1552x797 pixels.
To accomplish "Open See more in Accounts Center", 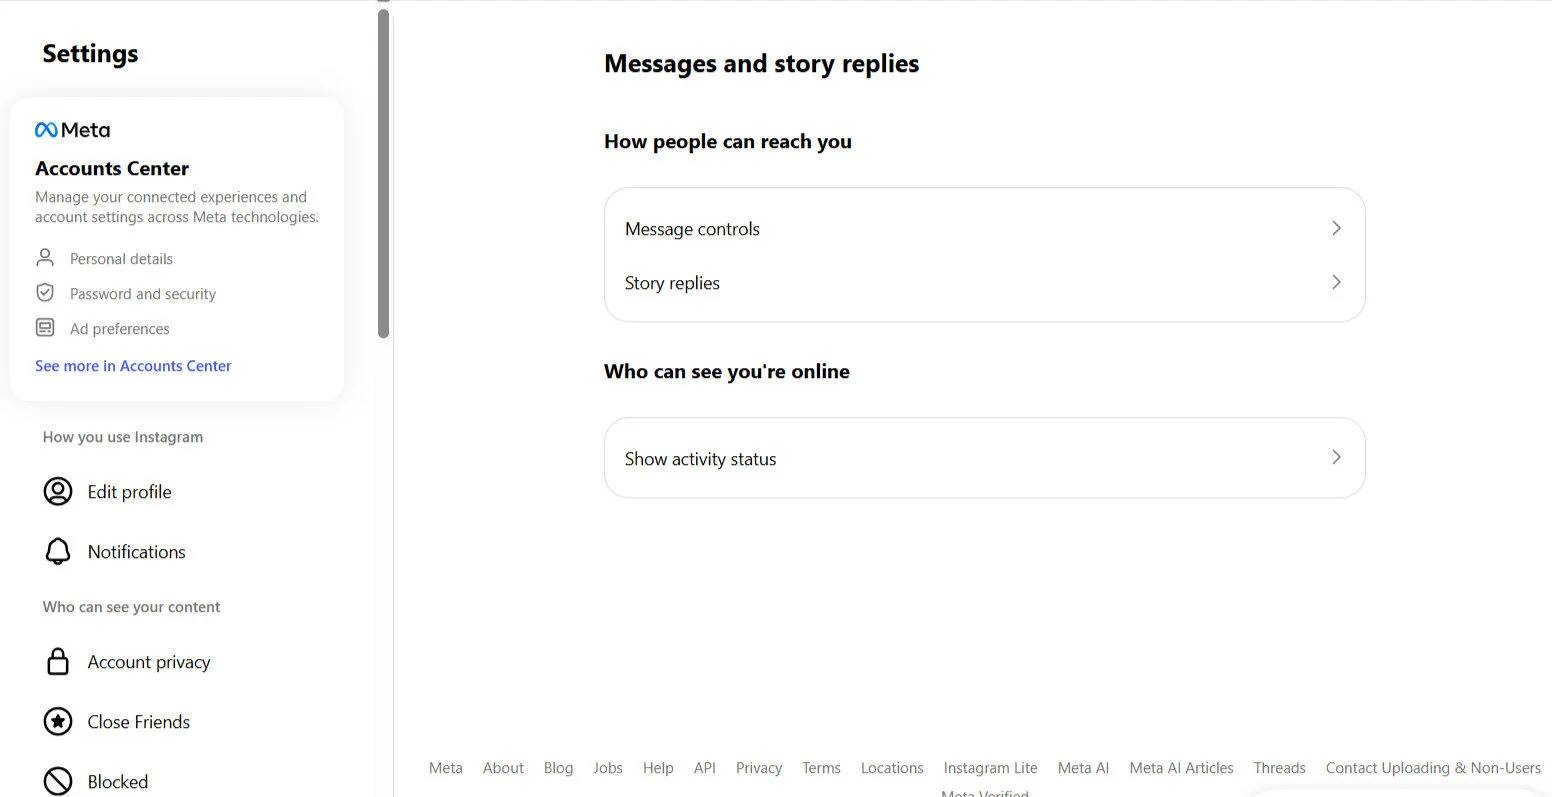I will point(133,365).
